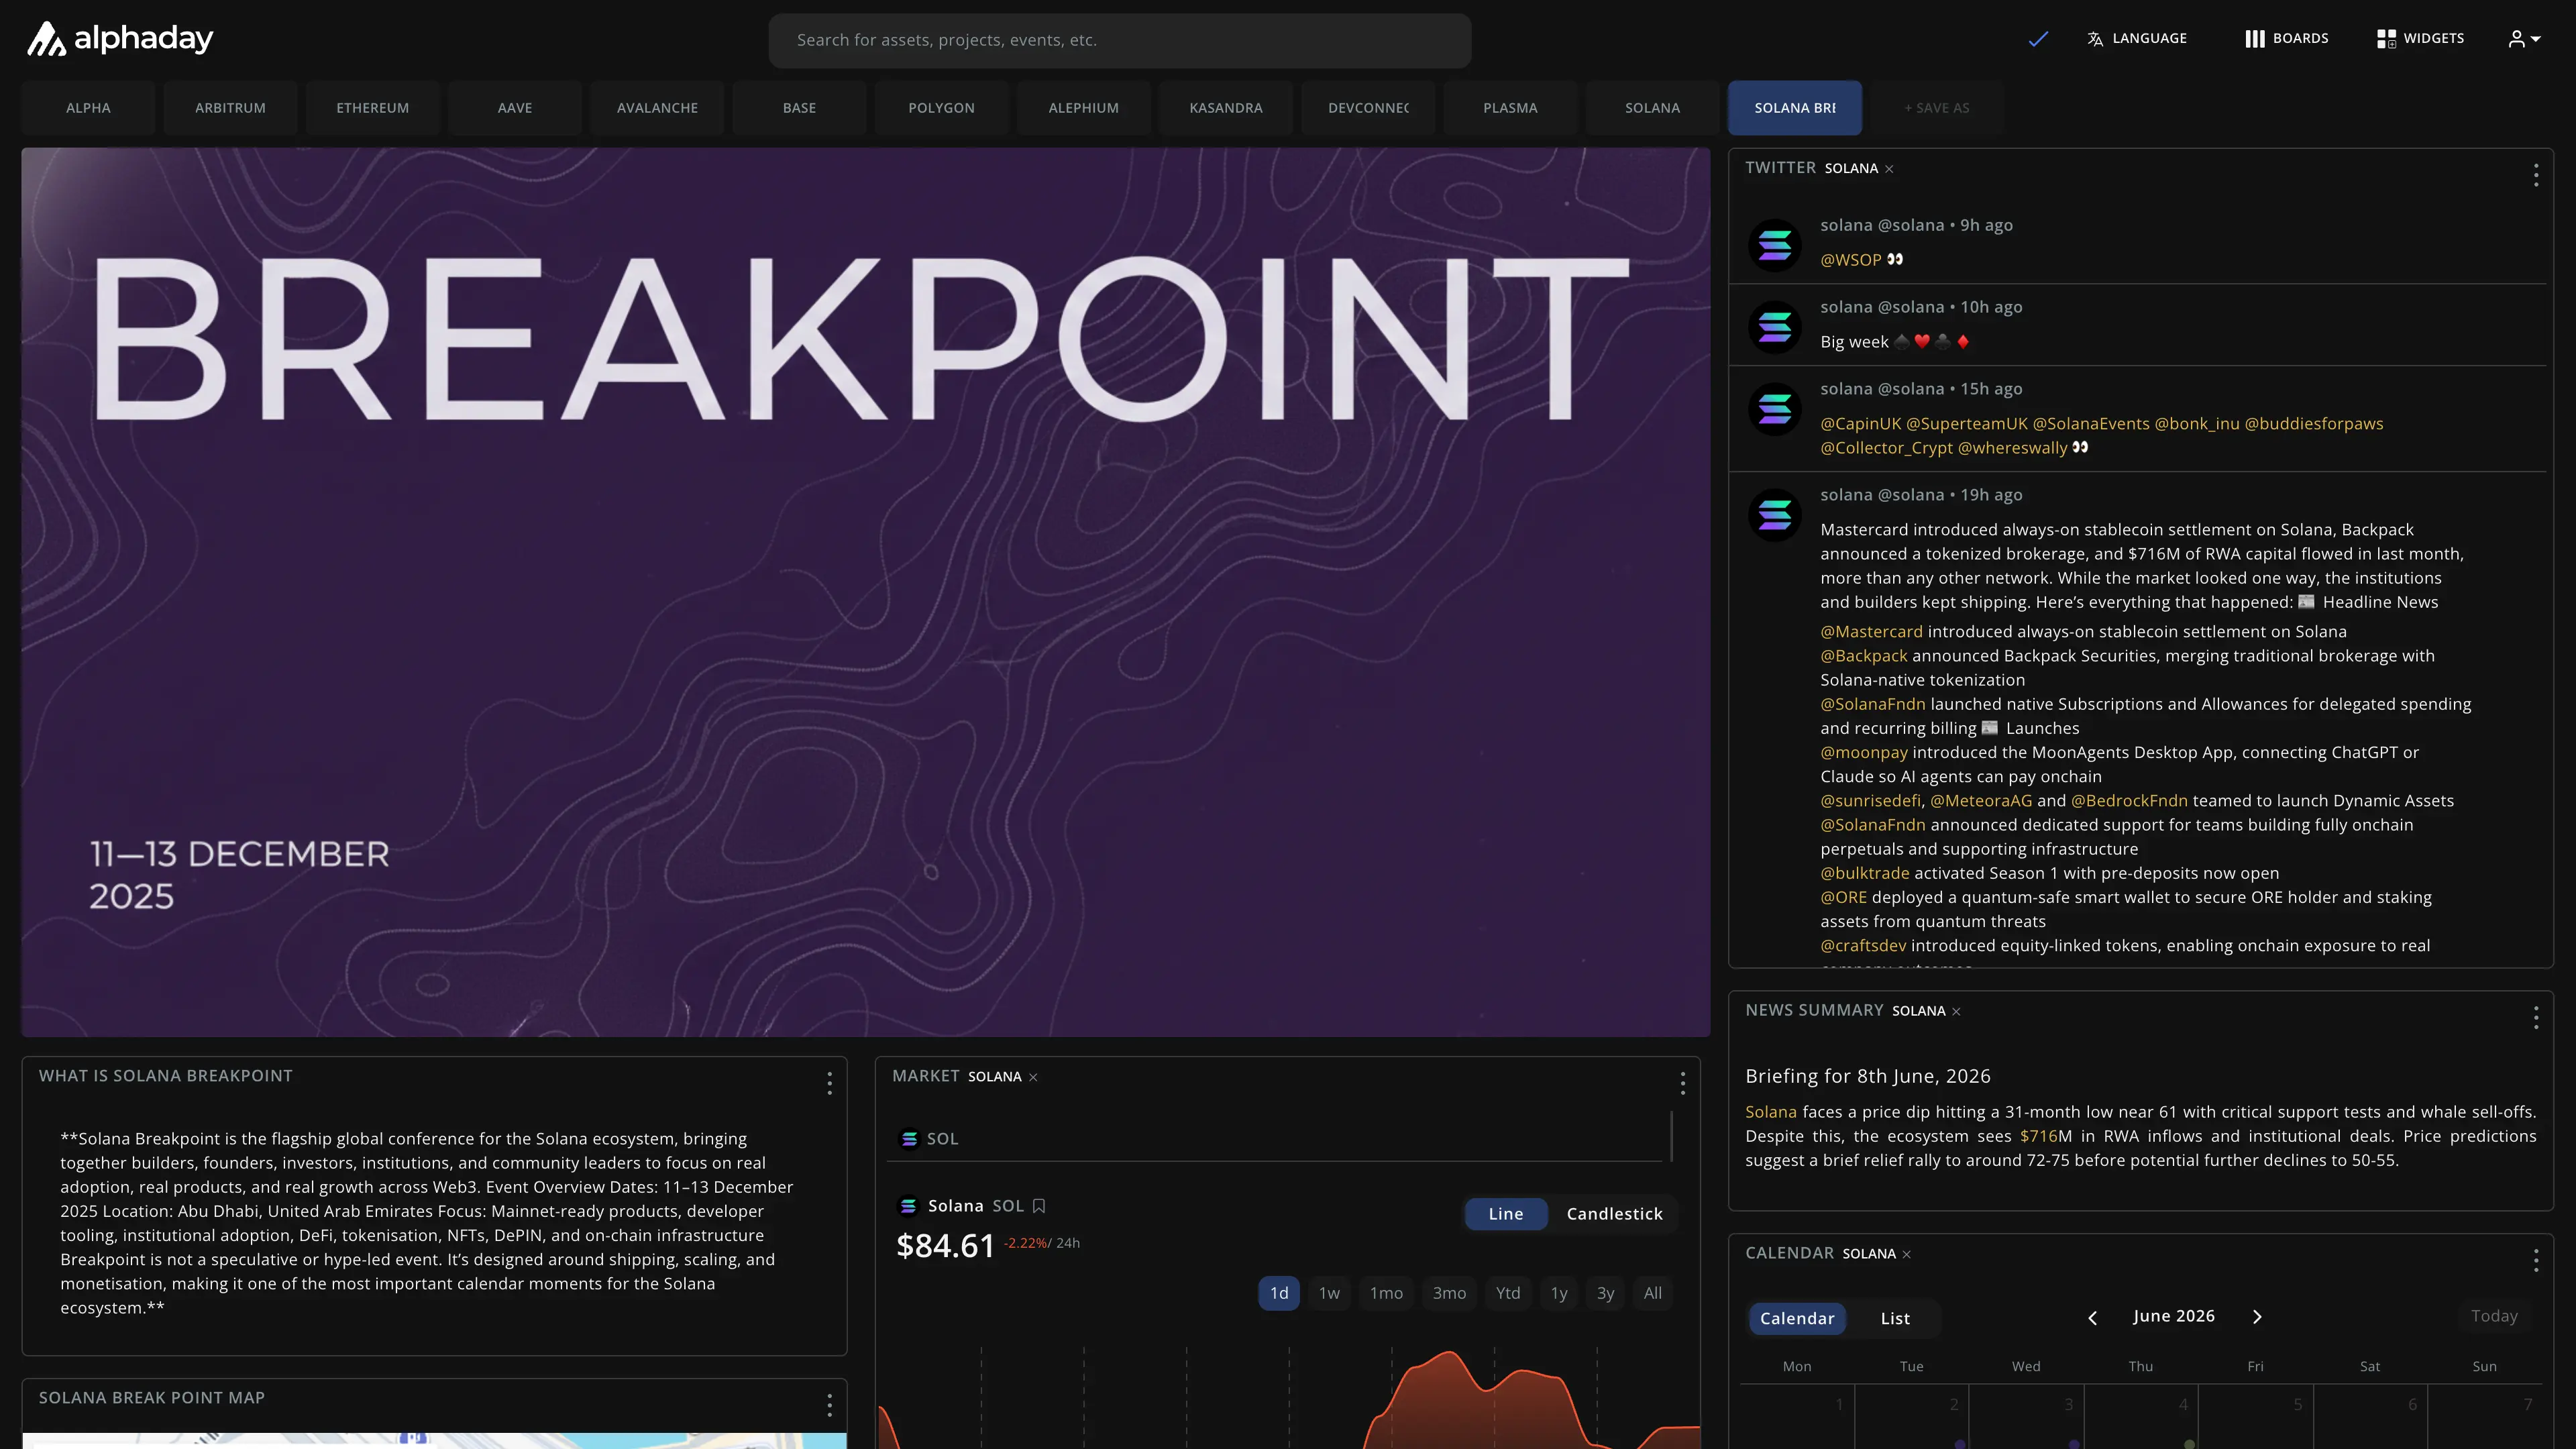Click the Breakpoint banner image
Screen dimensions: 2576x1449
866,592
